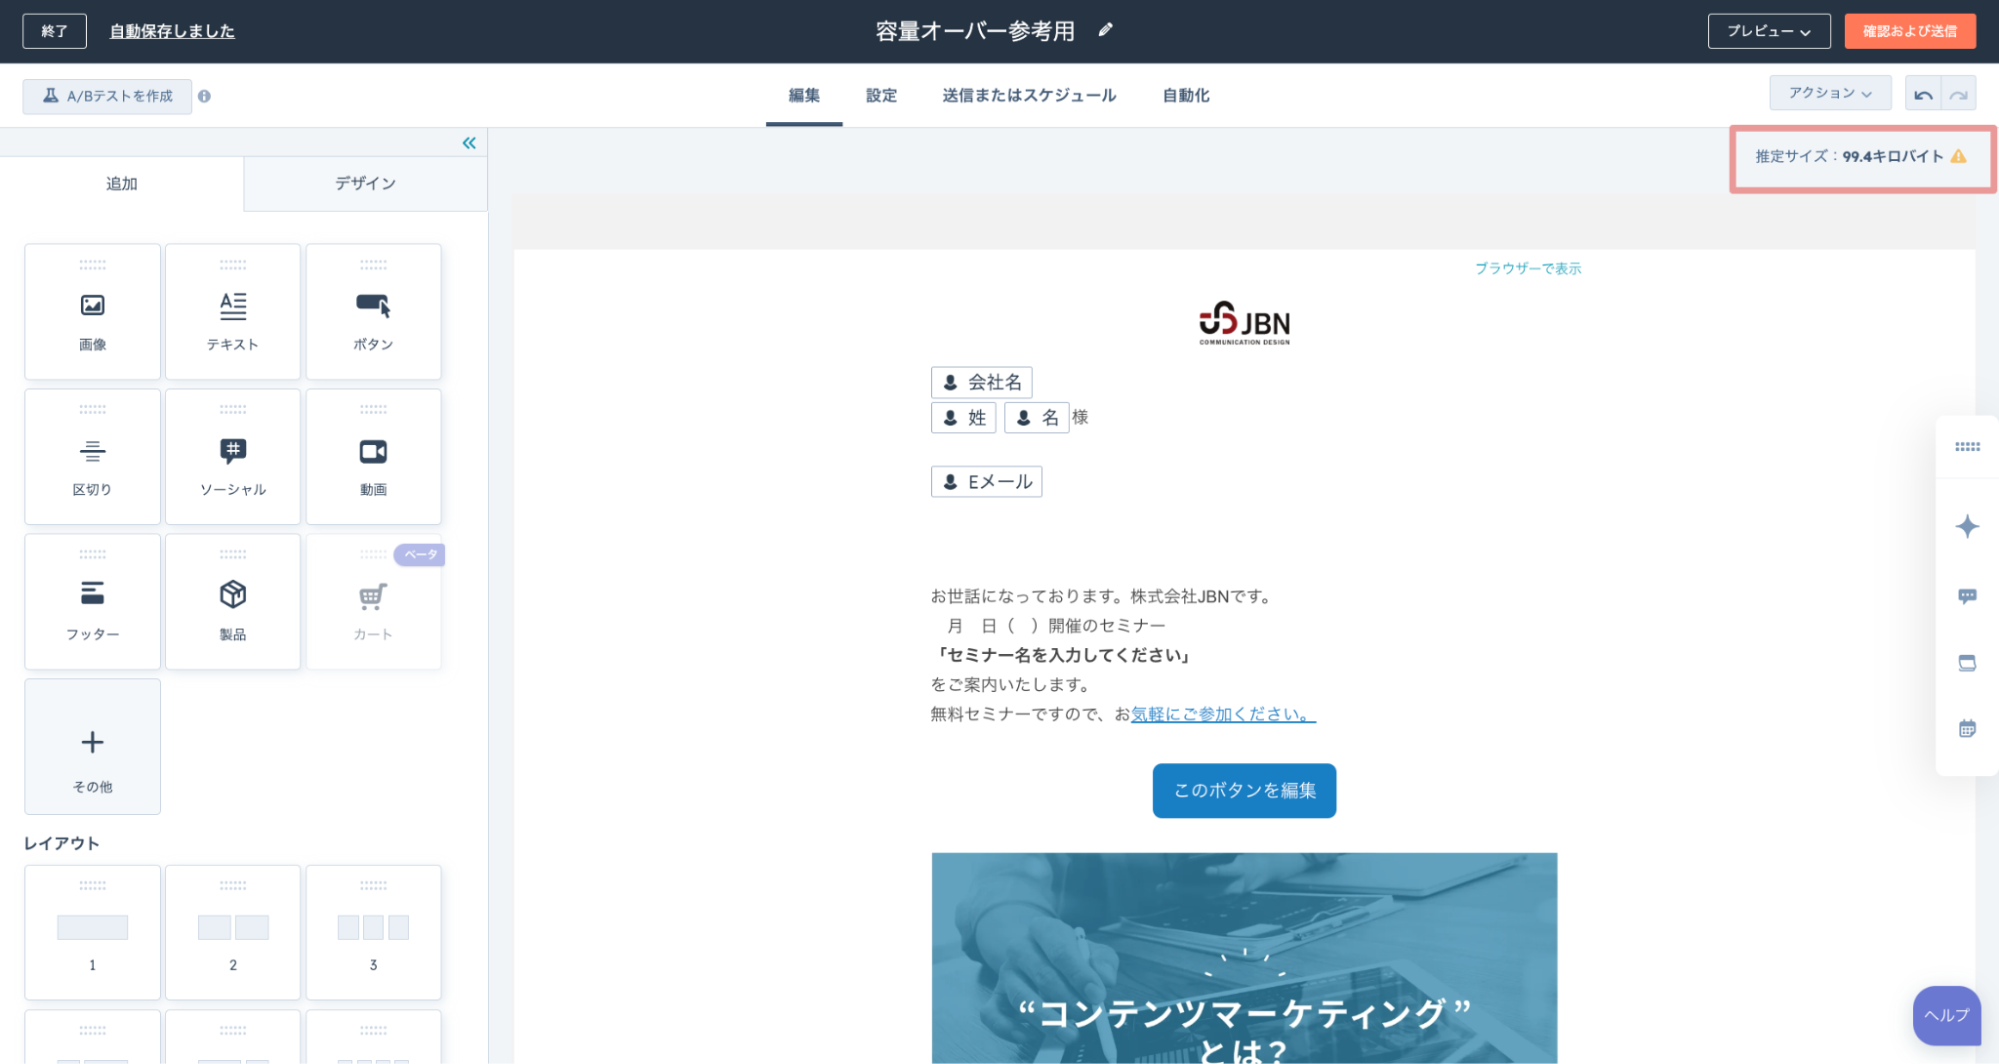Open その他 more modules tile

92,747
